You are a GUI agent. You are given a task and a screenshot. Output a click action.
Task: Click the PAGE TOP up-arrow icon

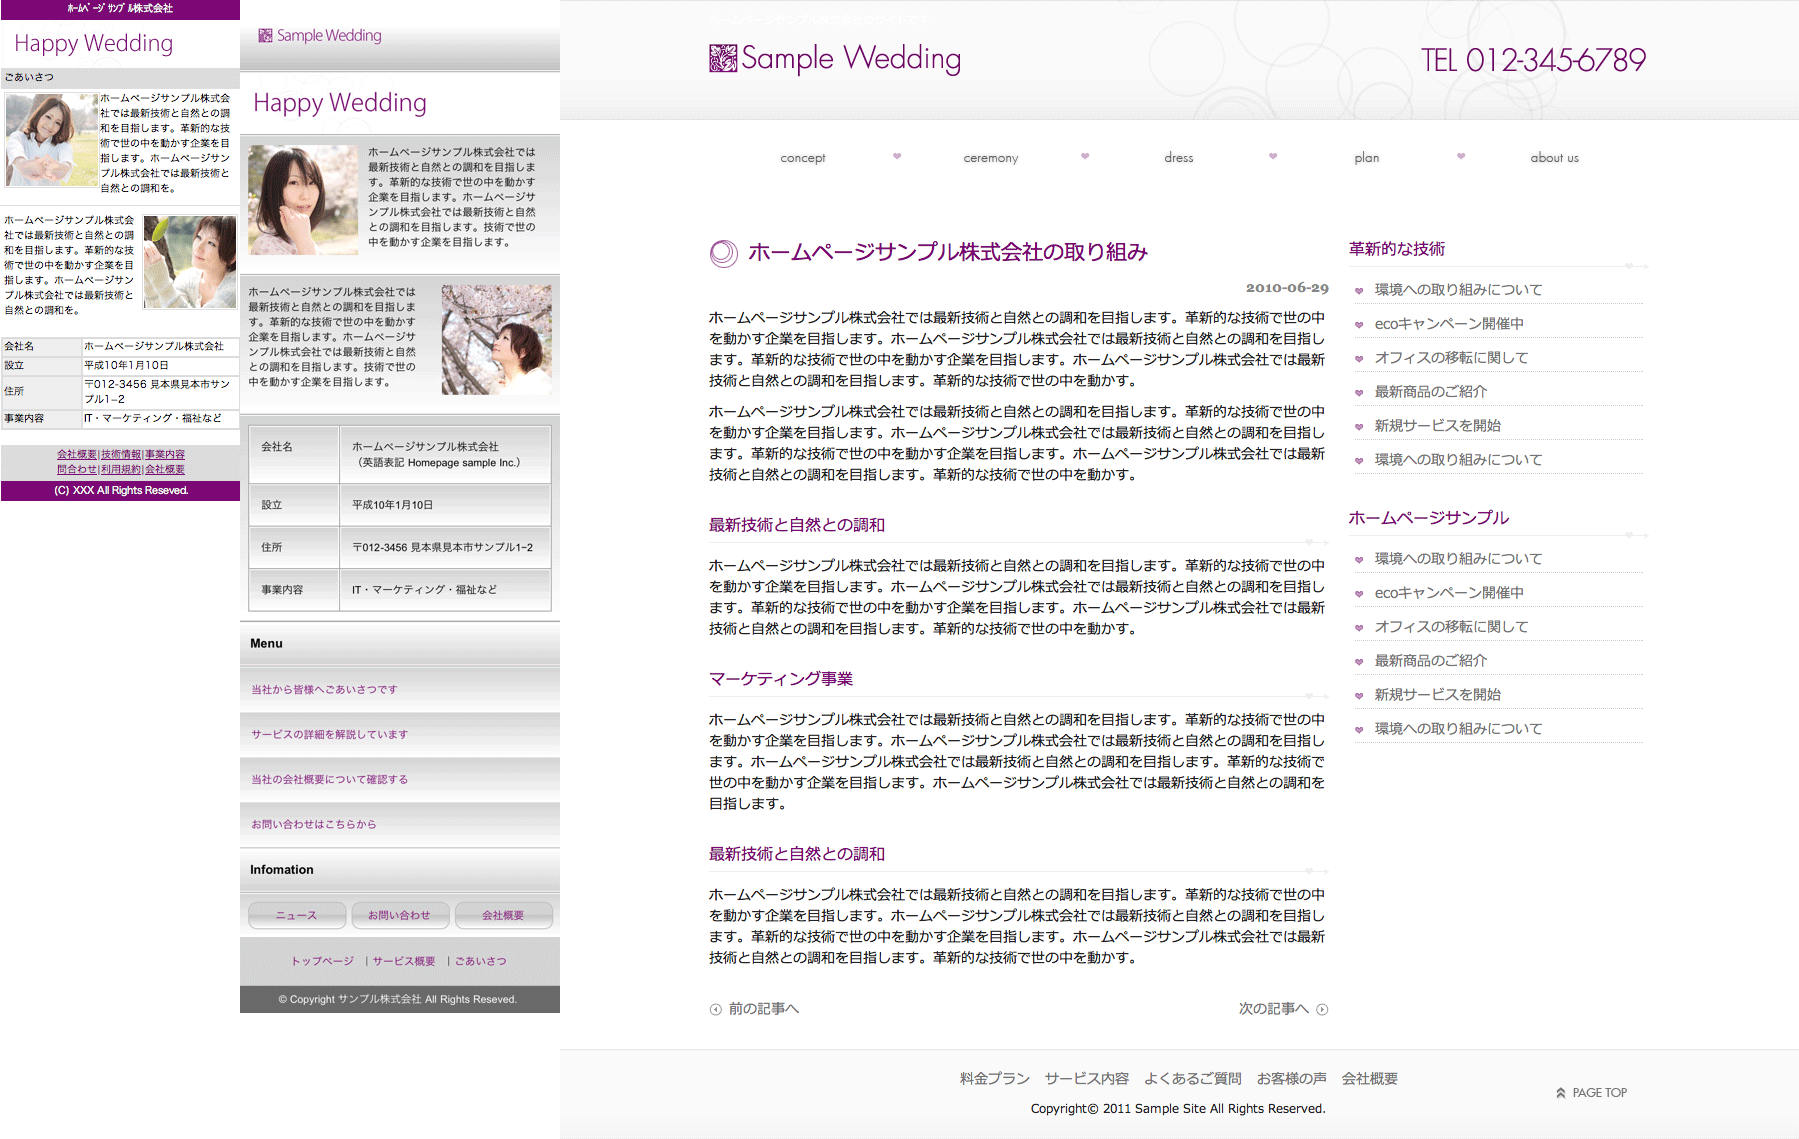point(1560,1093)
